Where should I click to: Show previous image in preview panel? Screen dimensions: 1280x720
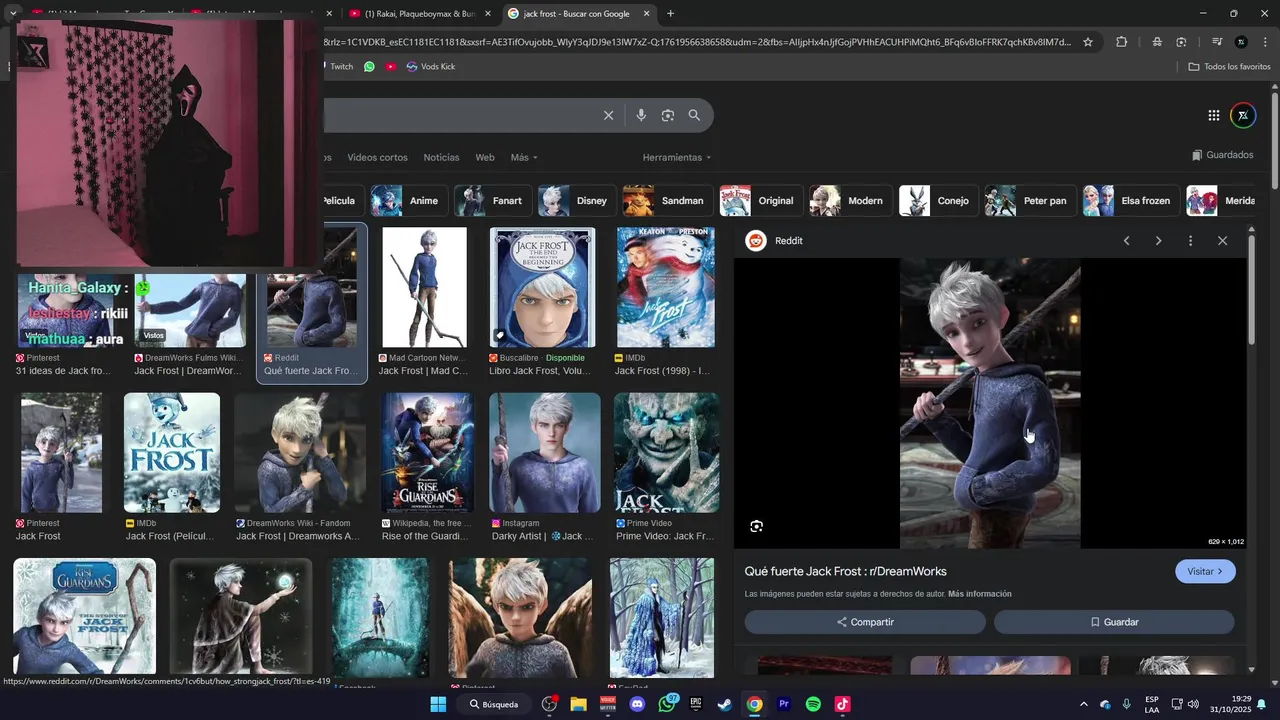(1127, 241)
